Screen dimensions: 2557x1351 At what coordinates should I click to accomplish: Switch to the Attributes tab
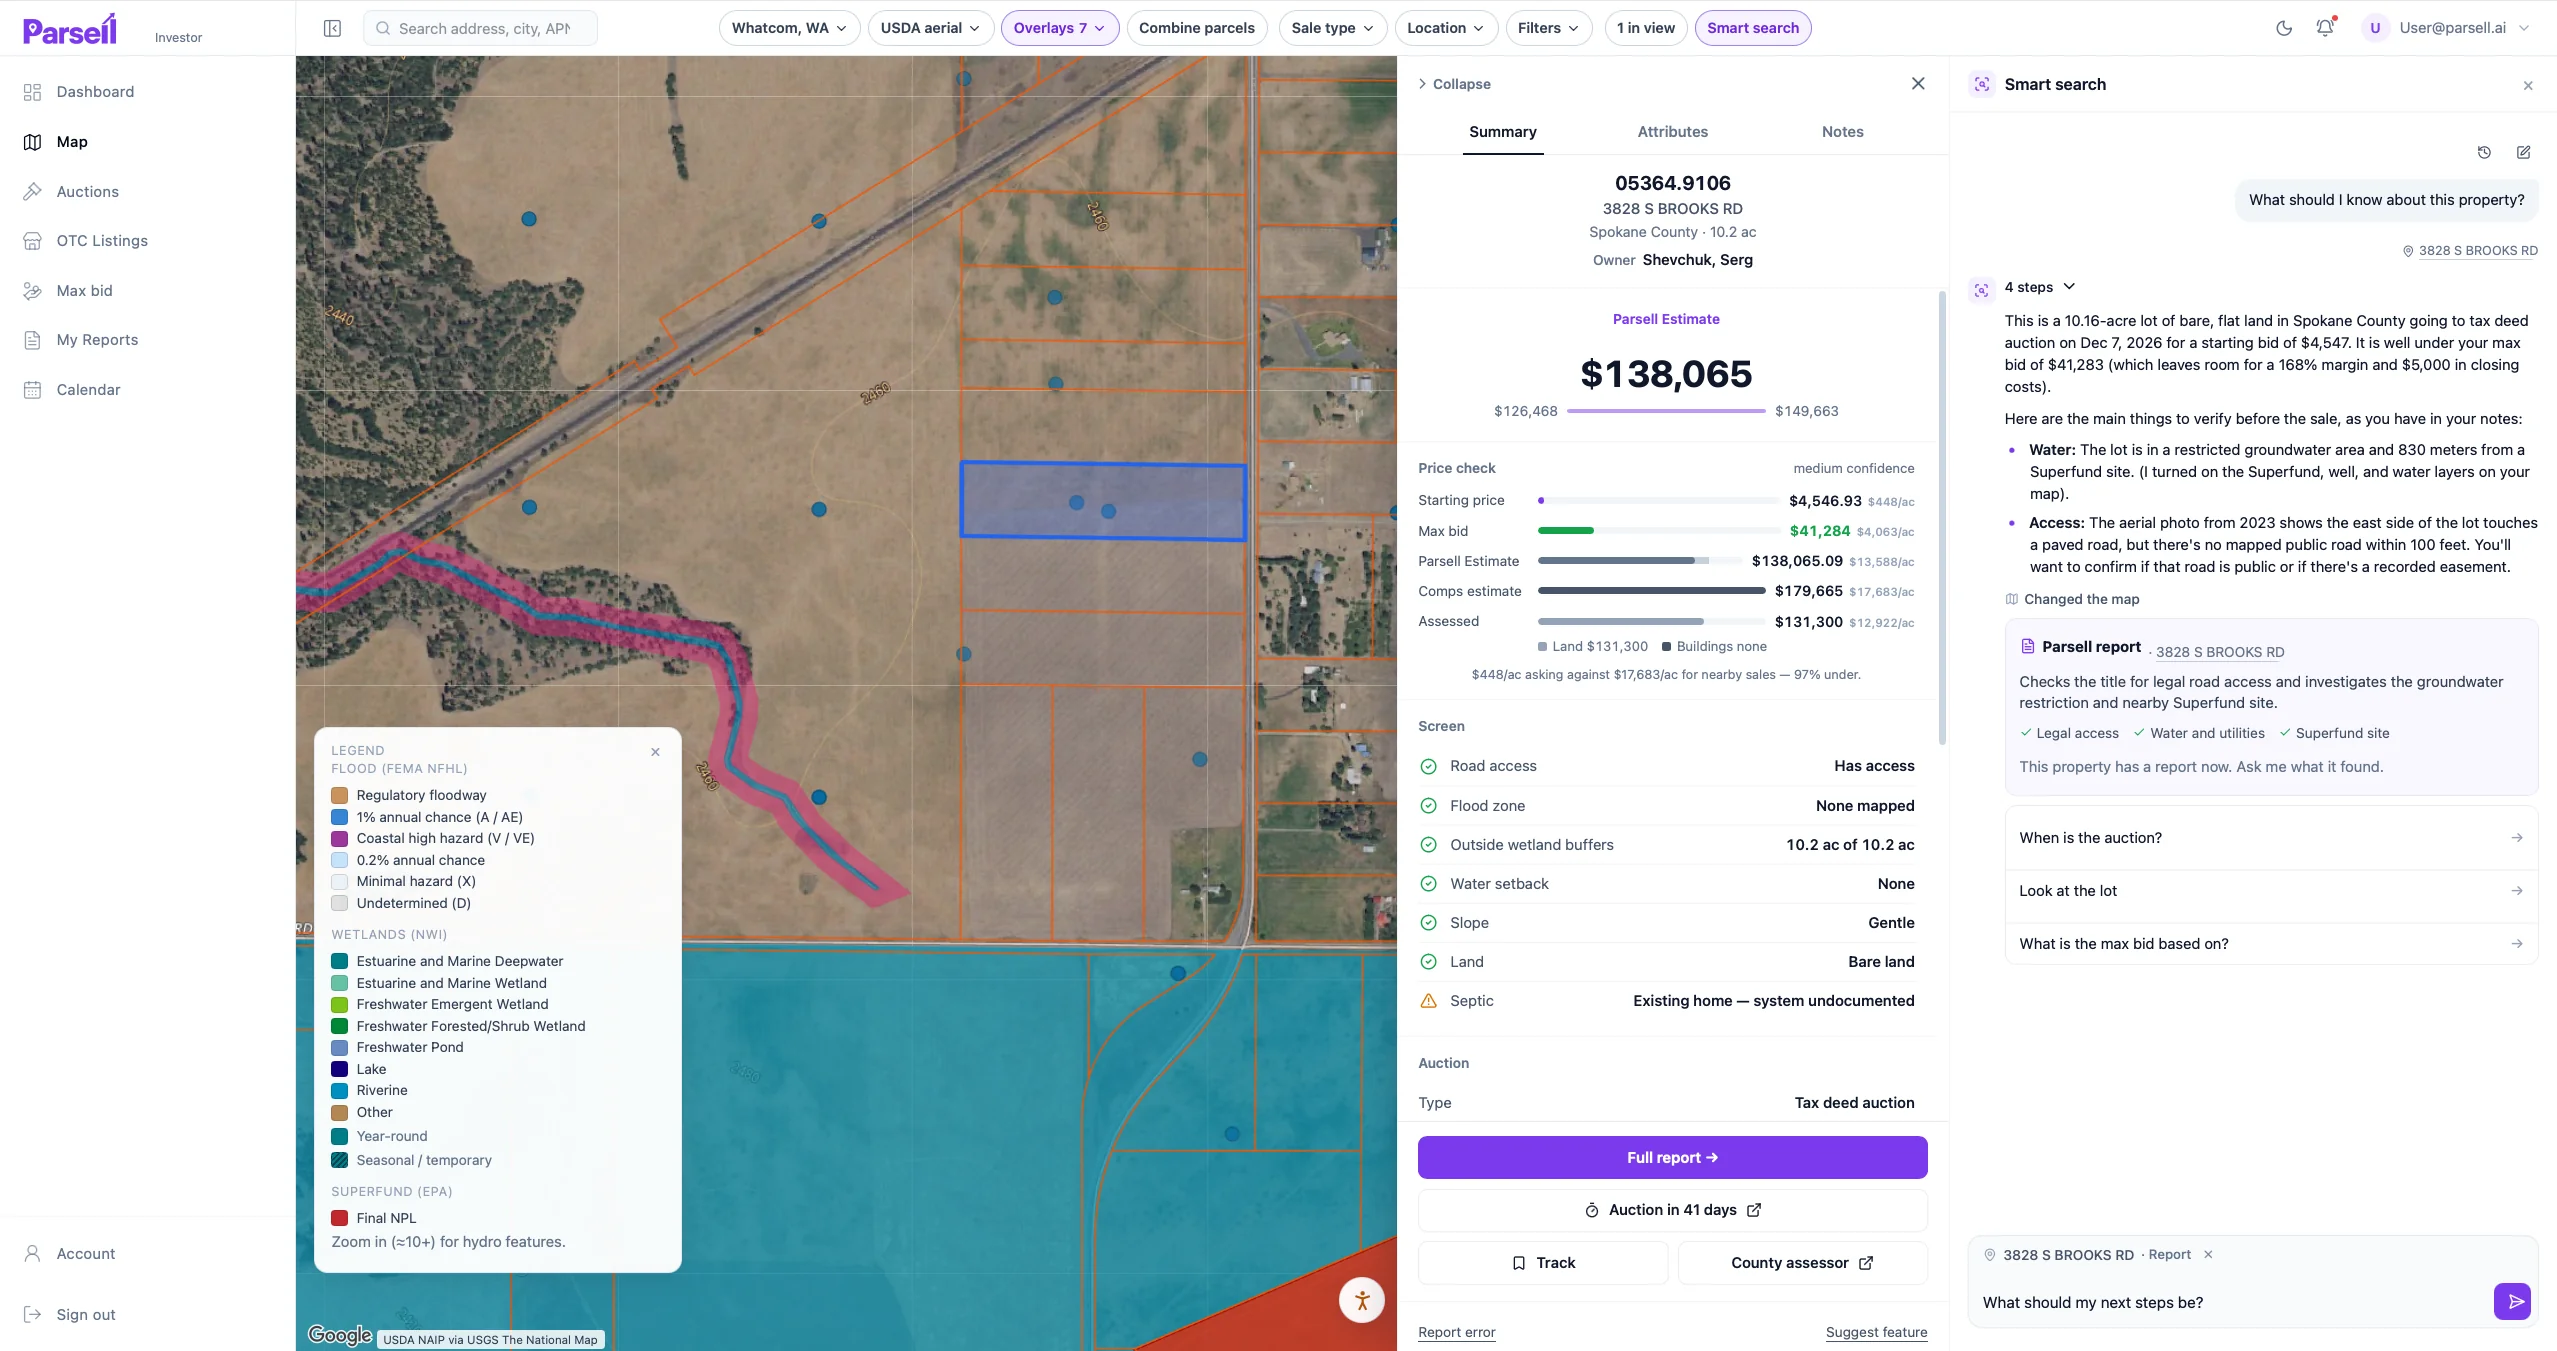point(1672,132)
